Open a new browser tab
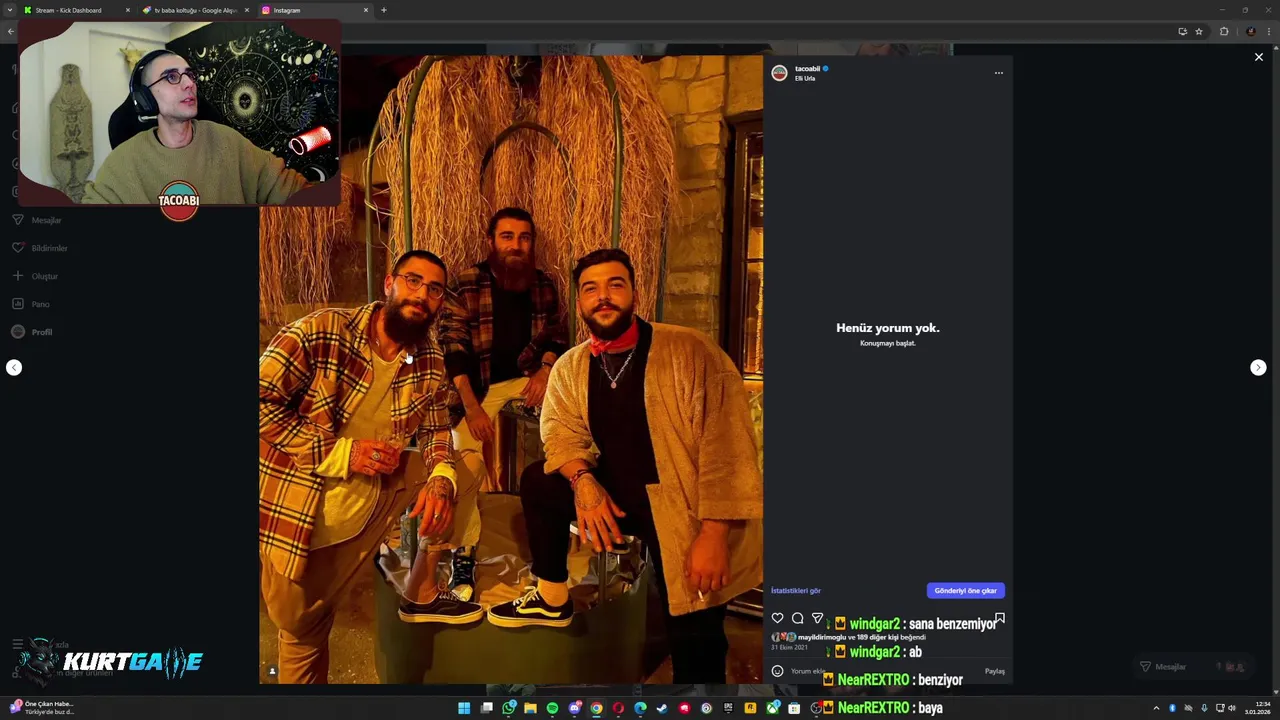Viewport: 1280px width, 720px height. pyautogui.click(x=384, y=10)
